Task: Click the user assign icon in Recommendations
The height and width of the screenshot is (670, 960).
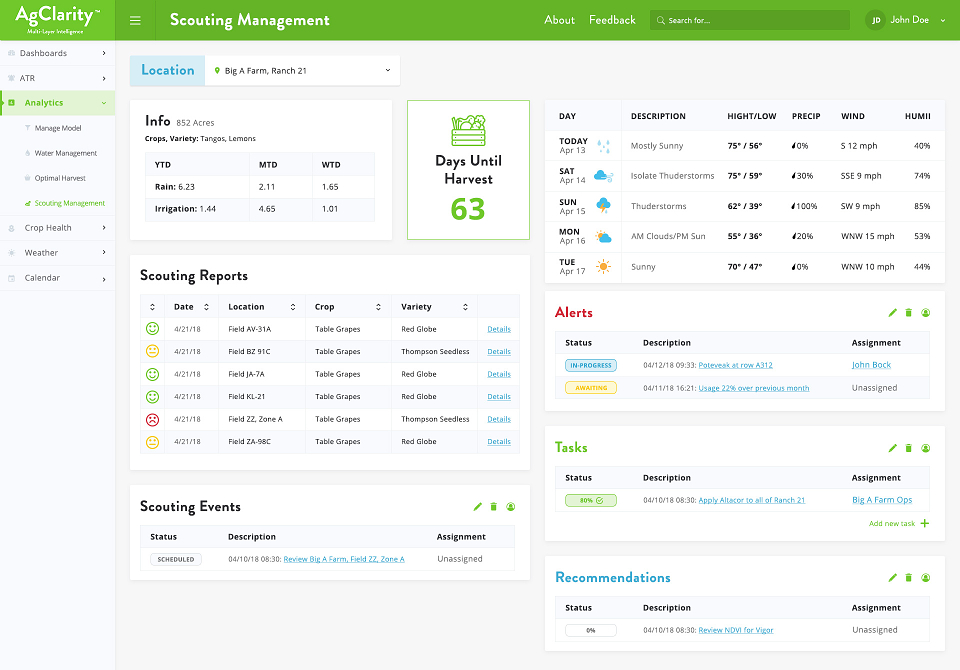Action: pyautogui.click(x=926, y=578)
